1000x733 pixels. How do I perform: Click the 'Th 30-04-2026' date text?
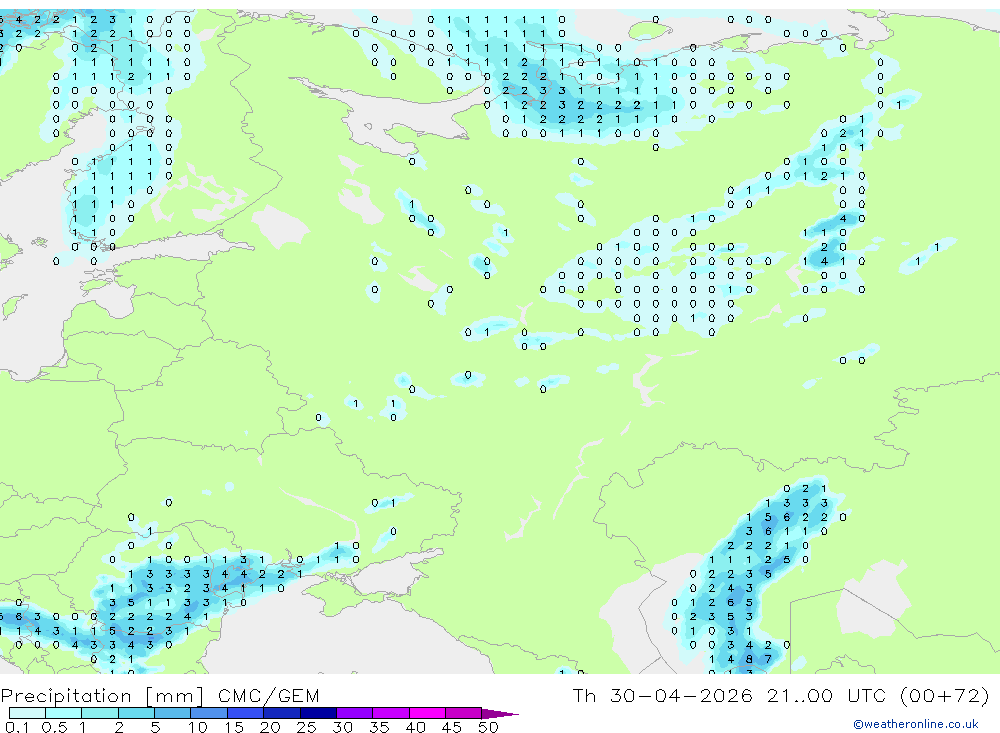[663, 695]
